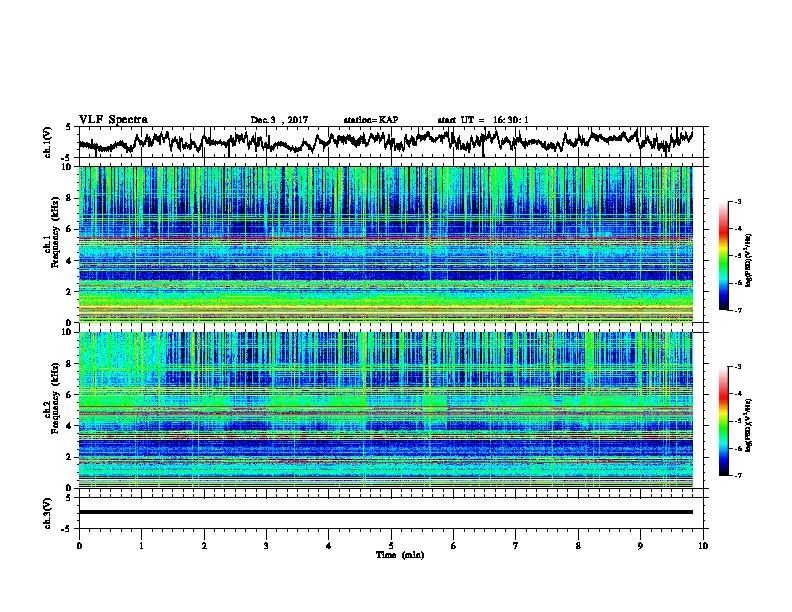Click the time axis tick label '5'

[x=391, y=546]
